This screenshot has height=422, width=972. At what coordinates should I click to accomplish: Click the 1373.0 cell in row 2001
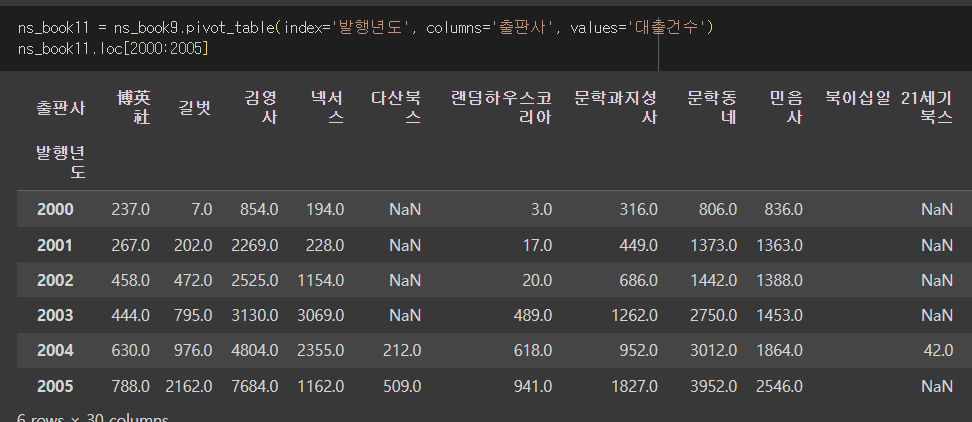coord(714,245)
